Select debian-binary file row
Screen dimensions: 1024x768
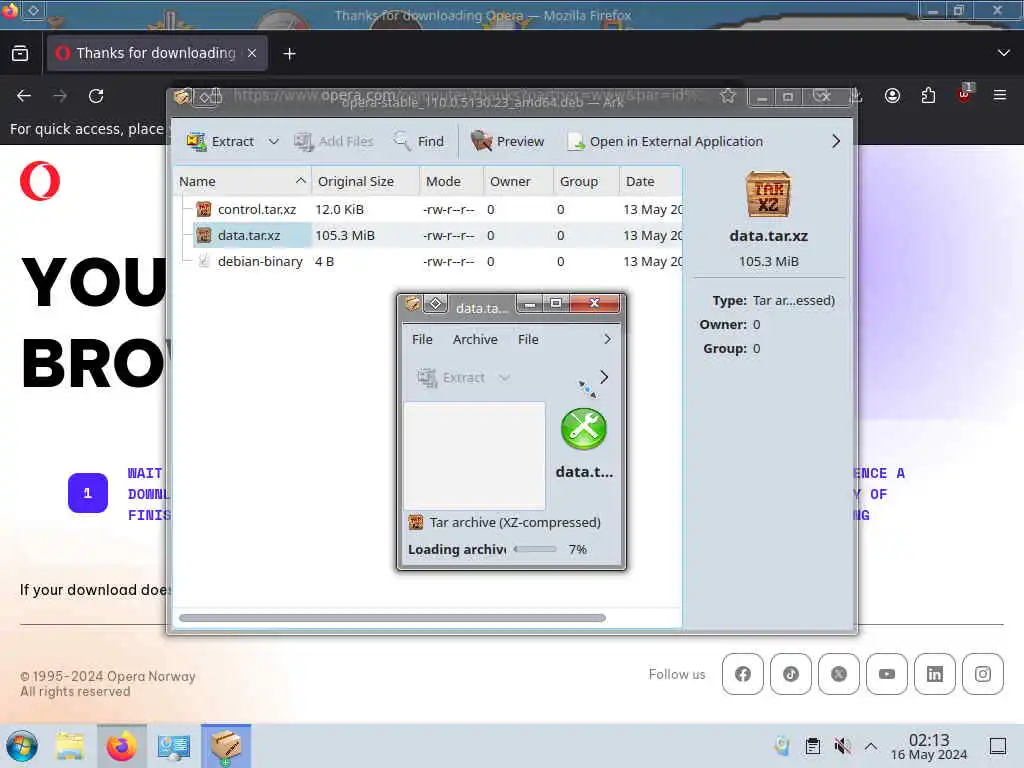click(428, 261)
